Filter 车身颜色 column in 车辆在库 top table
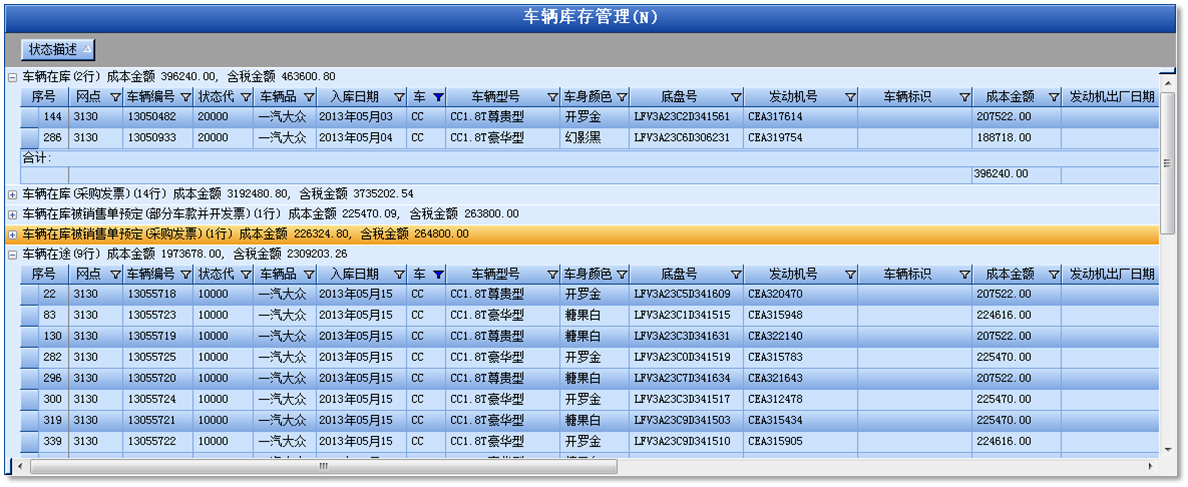The height and width of the screenshot is (487, 1188). point(622,97)
